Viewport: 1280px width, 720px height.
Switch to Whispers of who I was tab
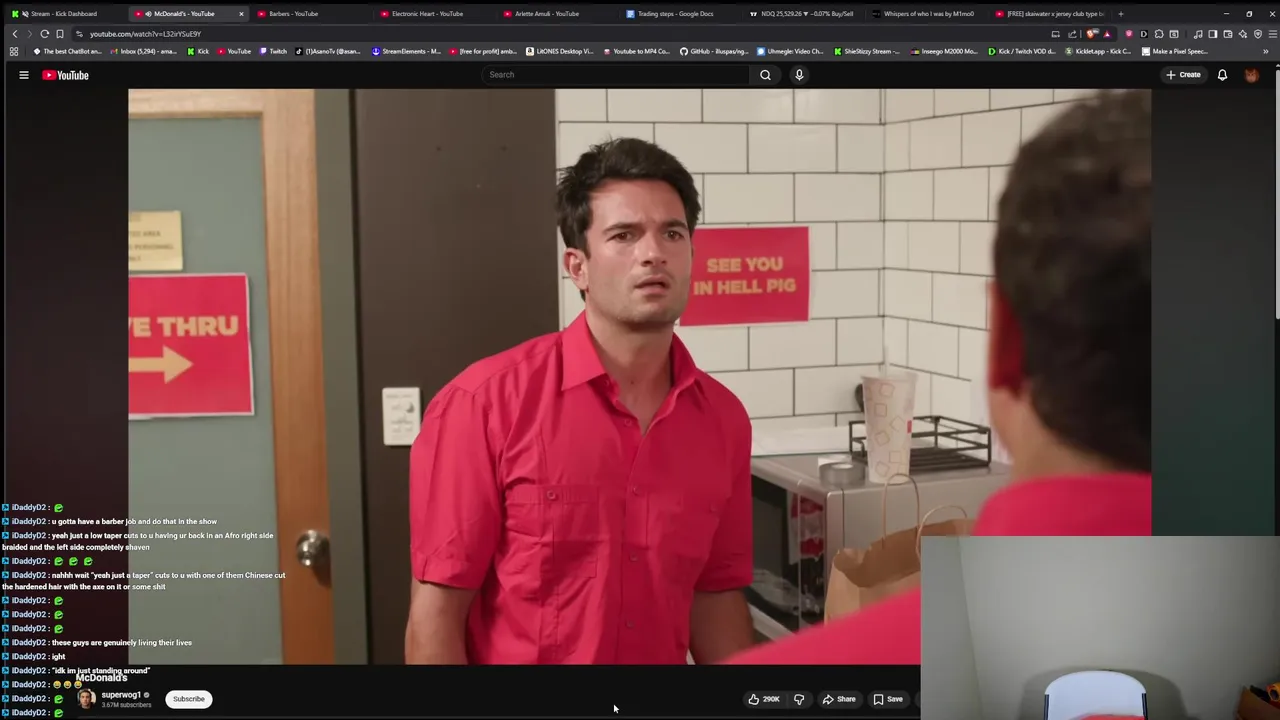click(928, 14)
